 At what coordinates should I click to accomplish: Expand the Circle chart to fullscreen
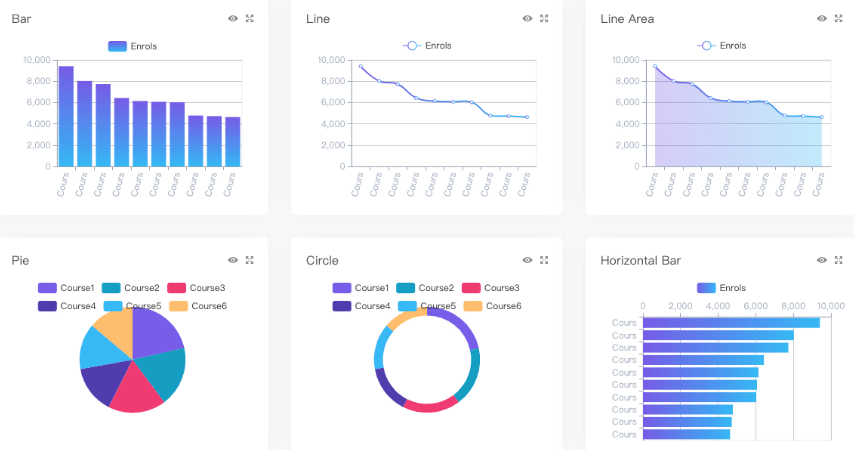pyautogui.click(x=544, y=260)
